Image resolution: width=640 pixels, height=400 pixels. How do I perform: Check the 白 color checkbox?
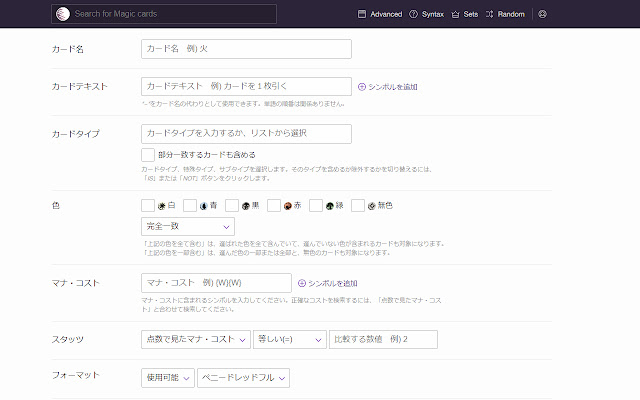point(148,205)
